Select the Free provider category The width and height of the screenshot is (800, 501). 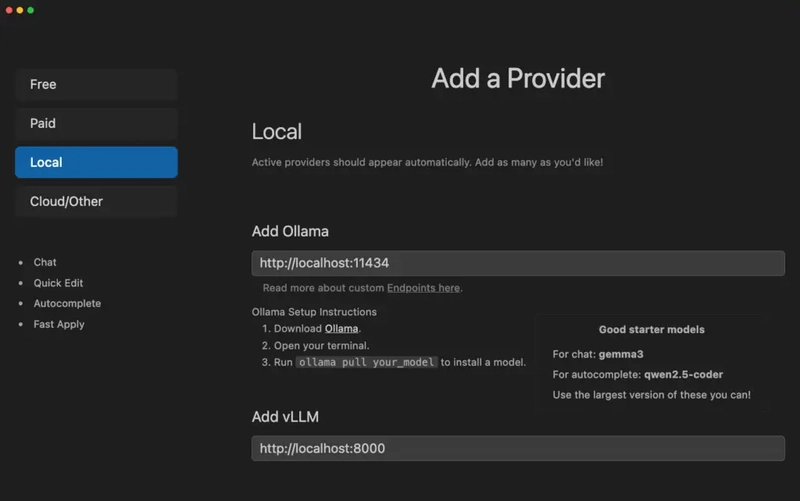[x=96, y=84]
